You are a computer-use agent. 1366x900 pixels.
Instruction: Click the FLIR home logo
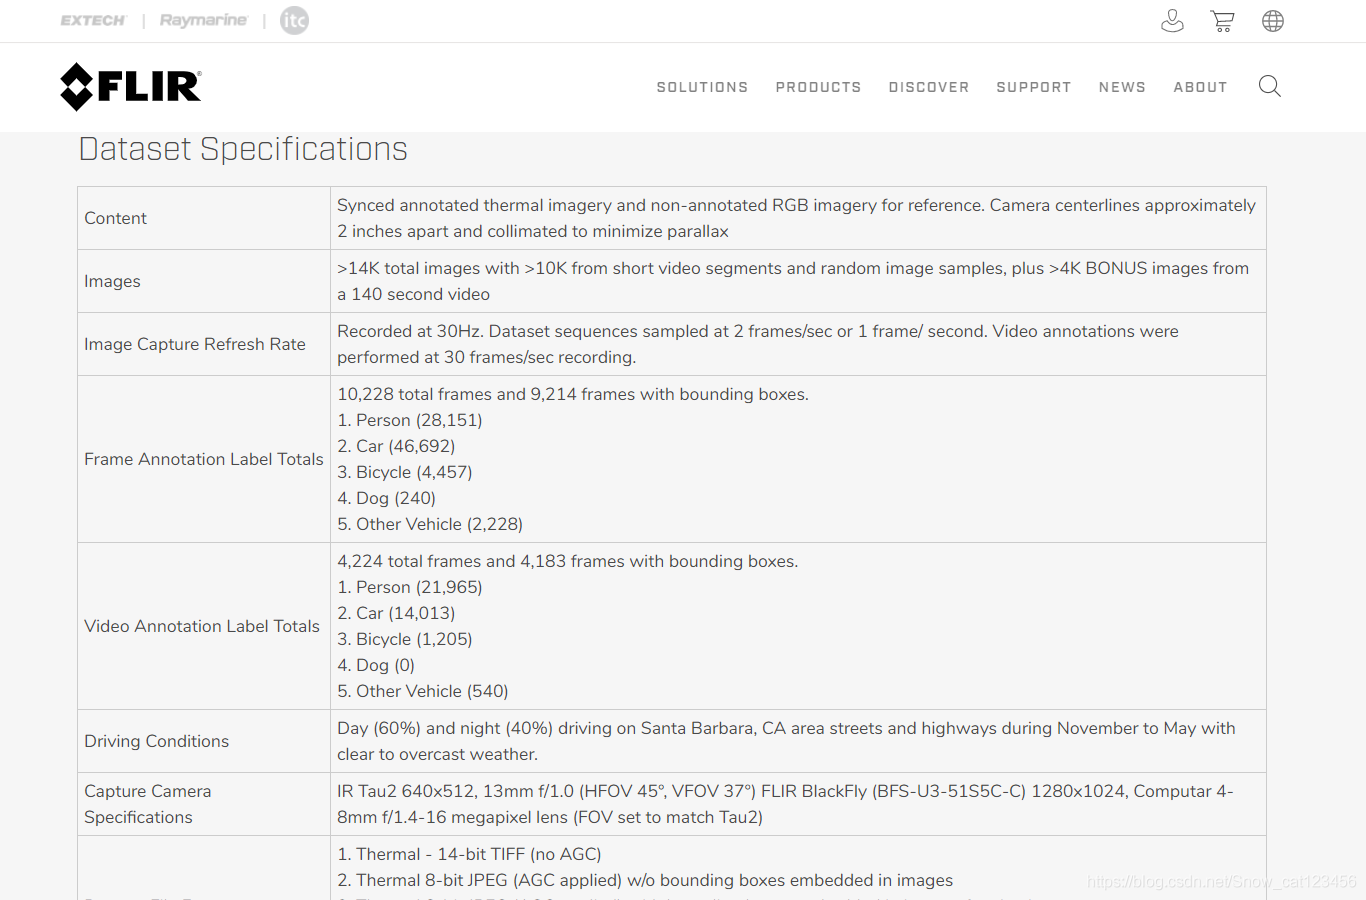[131, 87]
